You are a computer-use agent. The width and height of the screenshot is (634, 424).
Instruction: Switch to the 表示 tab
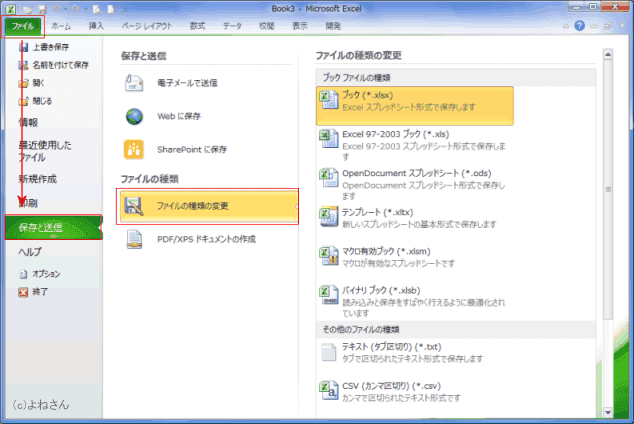pos(300,26)
